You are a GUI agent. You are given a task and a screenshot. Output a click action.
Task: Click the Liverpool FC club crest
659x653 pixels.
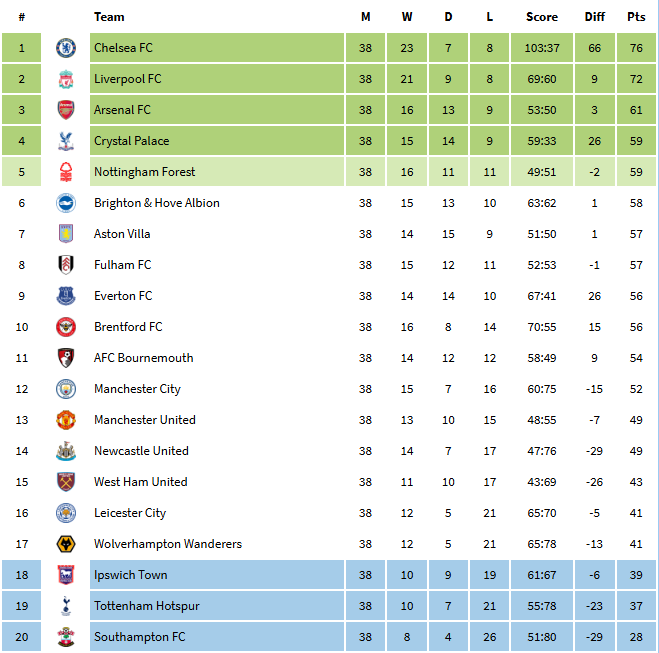66,79
